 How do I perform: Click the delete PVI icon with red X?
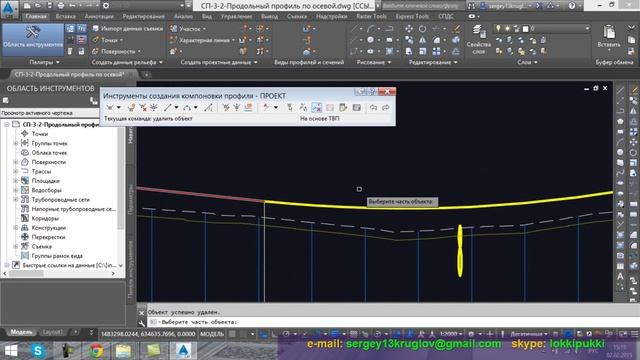143,107
